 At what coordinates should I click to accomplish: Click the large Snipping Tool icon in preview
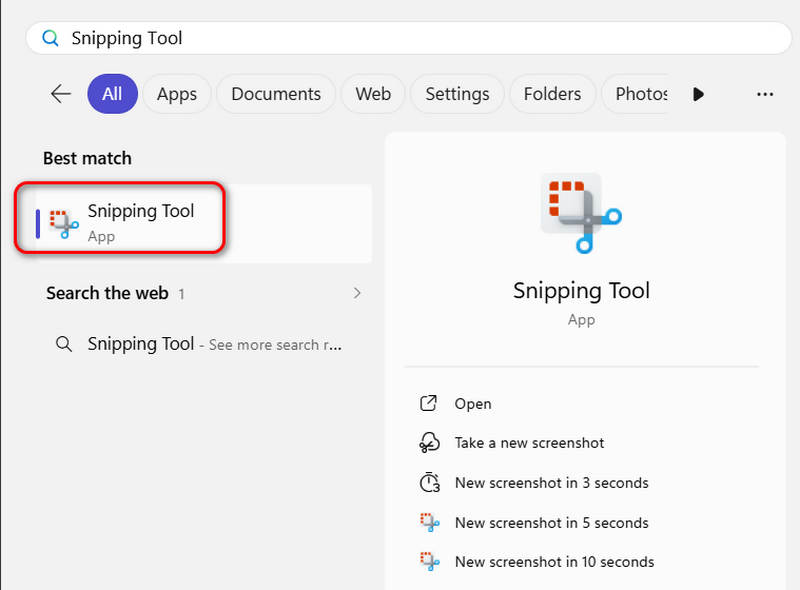click(x=581, y=213)
